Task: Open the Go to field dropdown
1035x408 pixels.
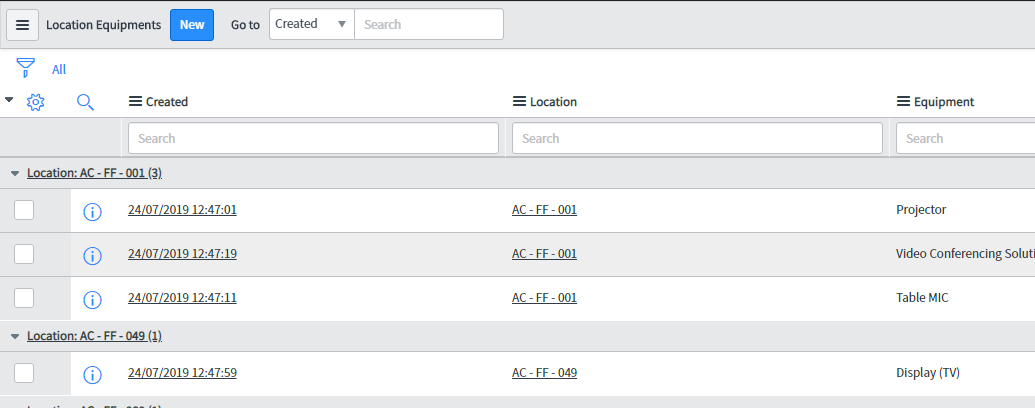Action: [312, 24]
